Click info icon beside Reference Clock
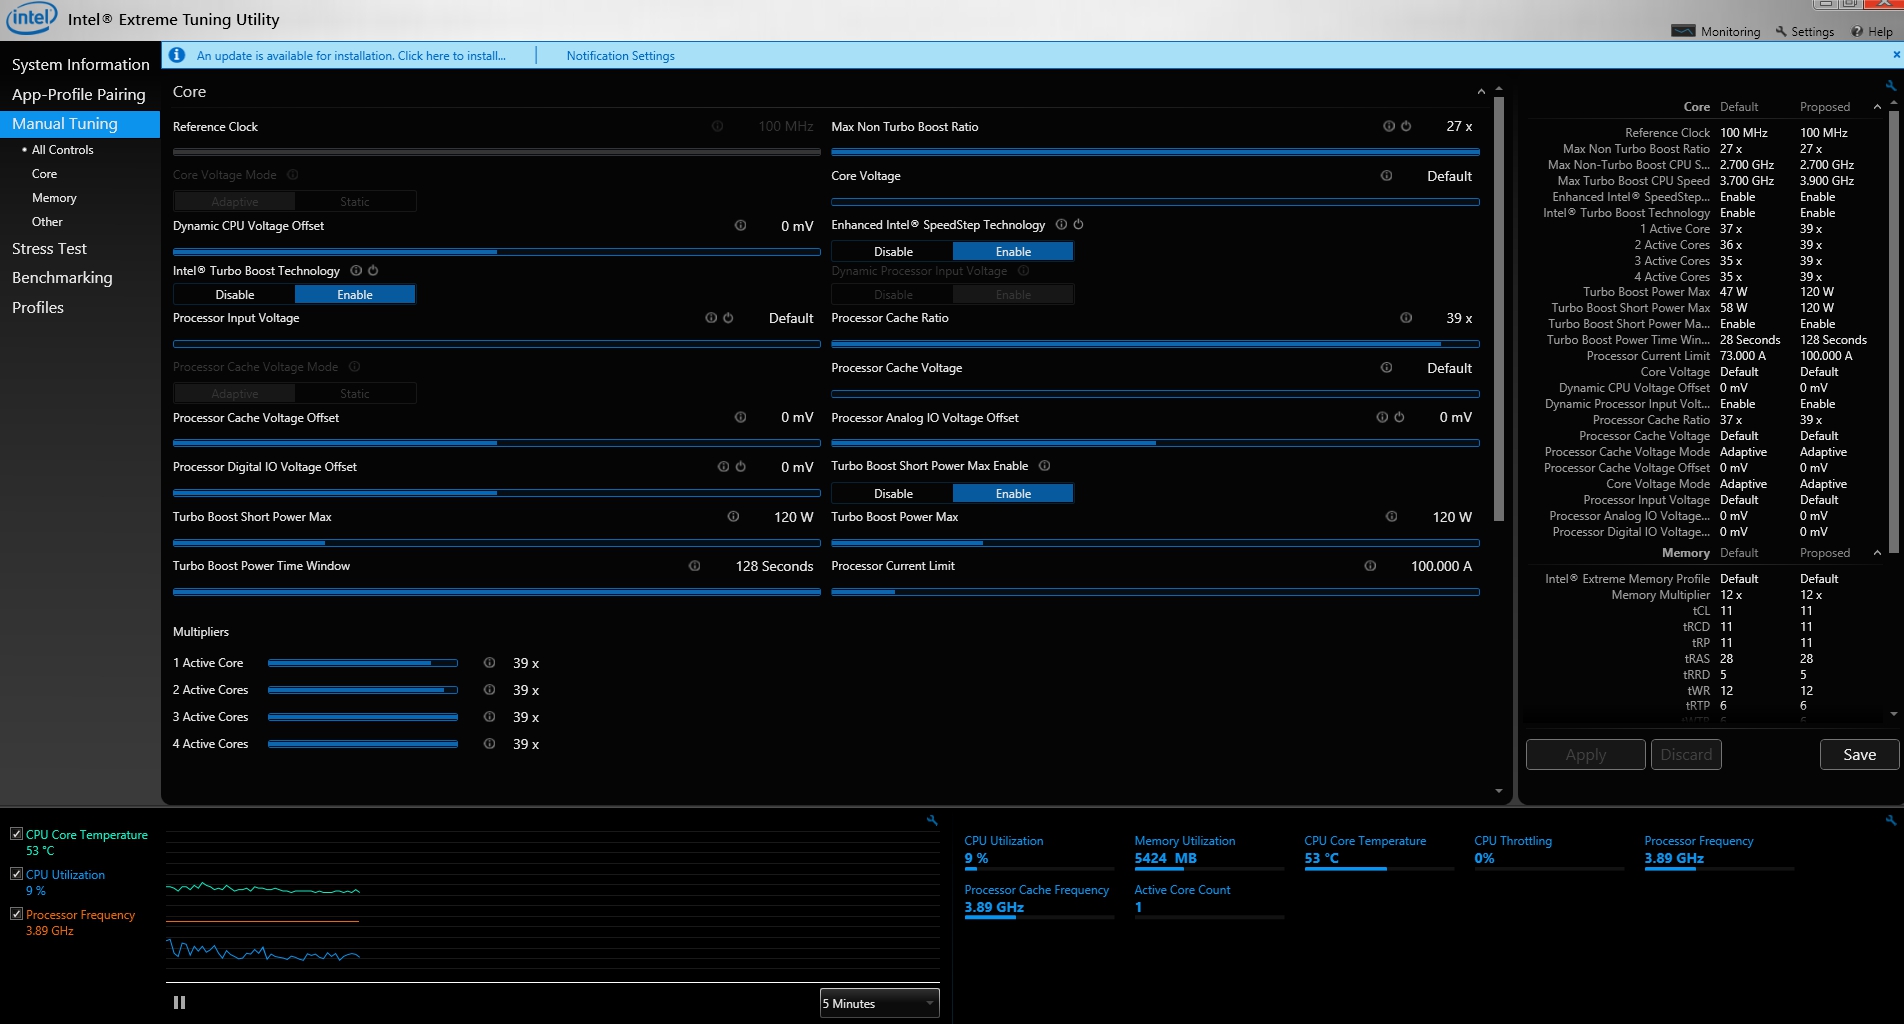The width and height of the screenshot is (1904, 1024). pyautogui.click(x=717, y=127)
